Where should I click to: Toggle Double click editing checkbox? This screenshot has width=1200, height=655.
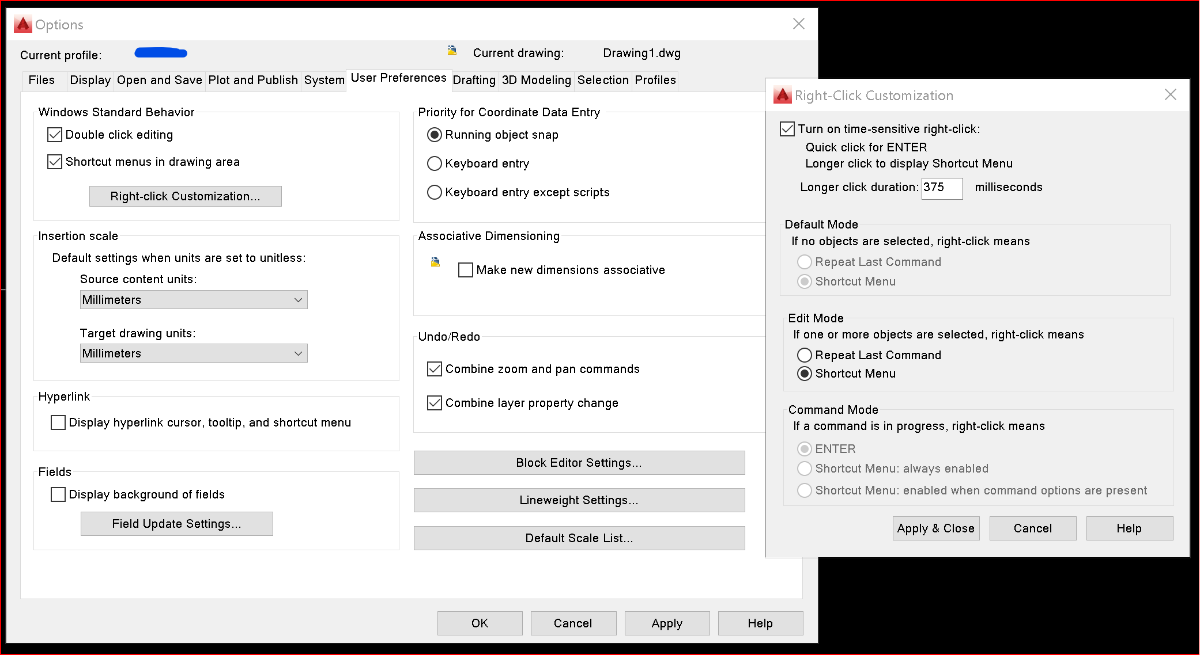coord(55,135)
